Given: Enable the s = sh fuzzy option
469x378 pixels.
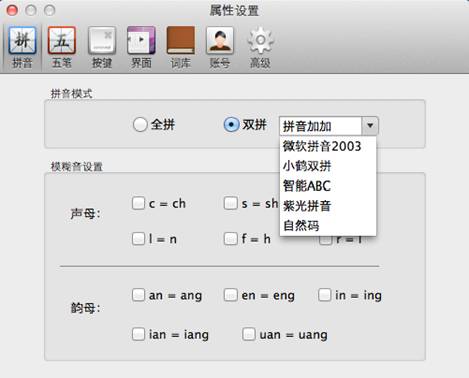Looking at the screenshot, I should (x=230, y=203).
